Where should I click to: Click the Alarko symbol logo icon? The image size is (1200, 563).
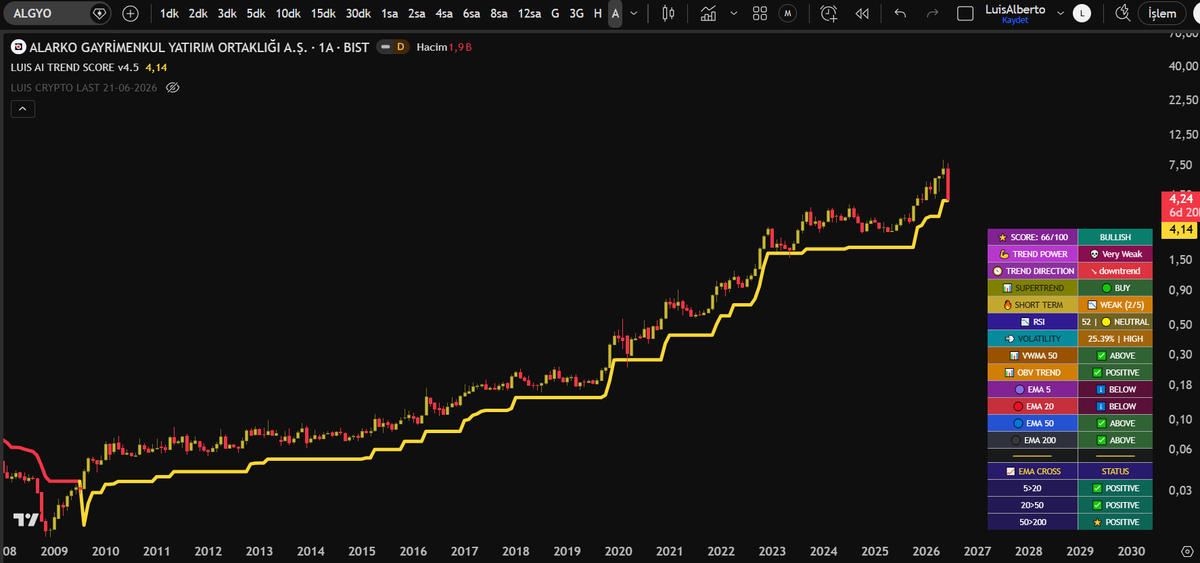17,47
